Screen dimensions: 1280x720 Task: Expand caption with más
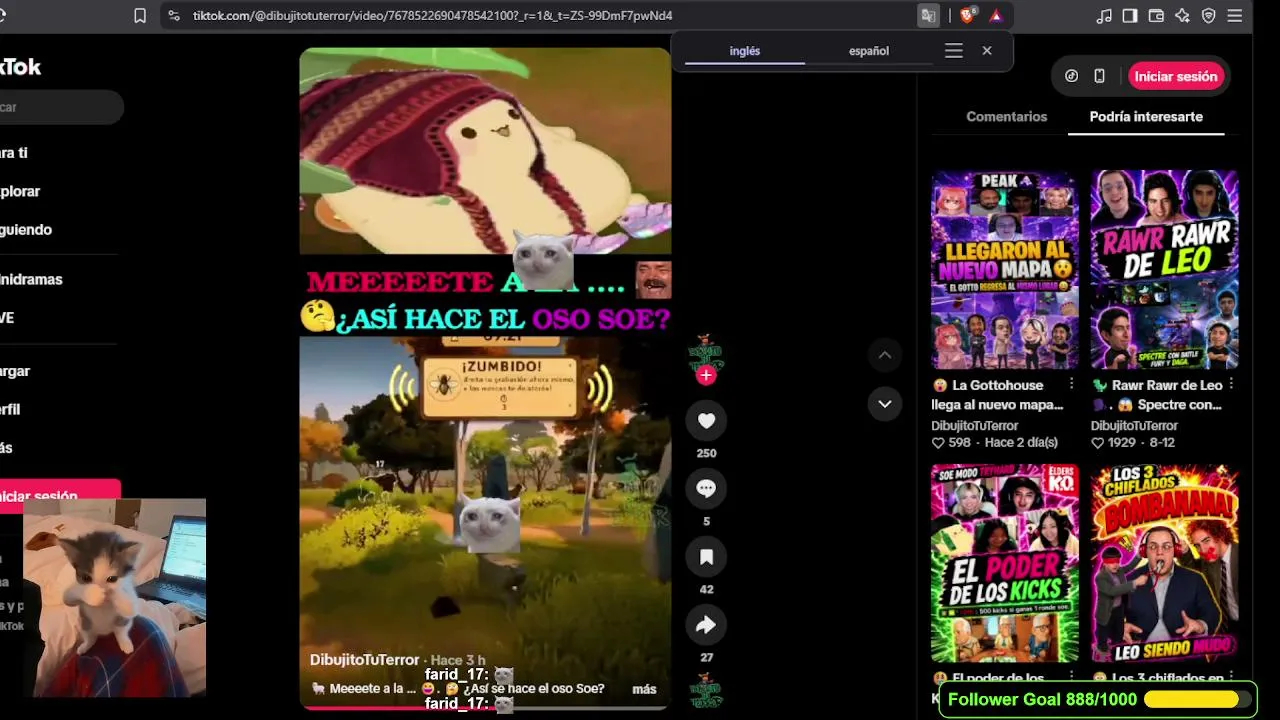click(x=644, y=689)
